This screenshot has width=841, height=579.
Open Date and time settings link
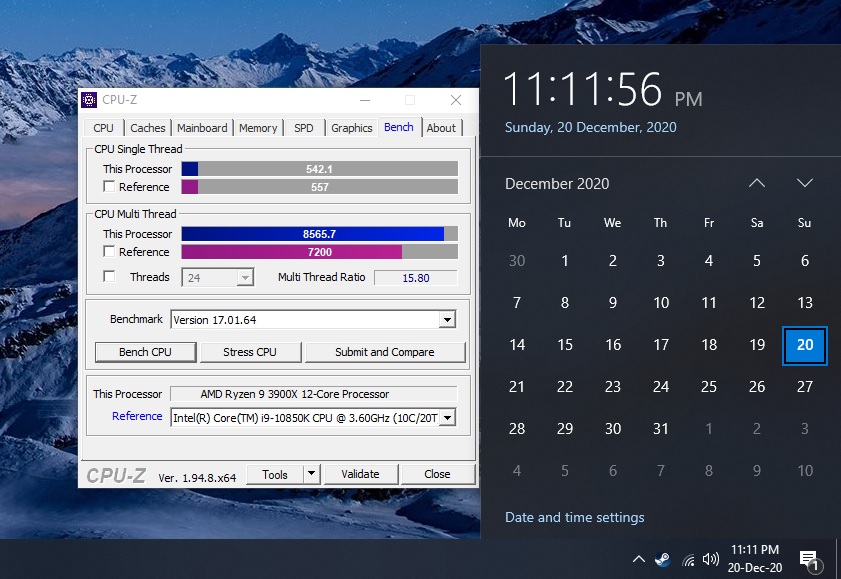point(574,517)
